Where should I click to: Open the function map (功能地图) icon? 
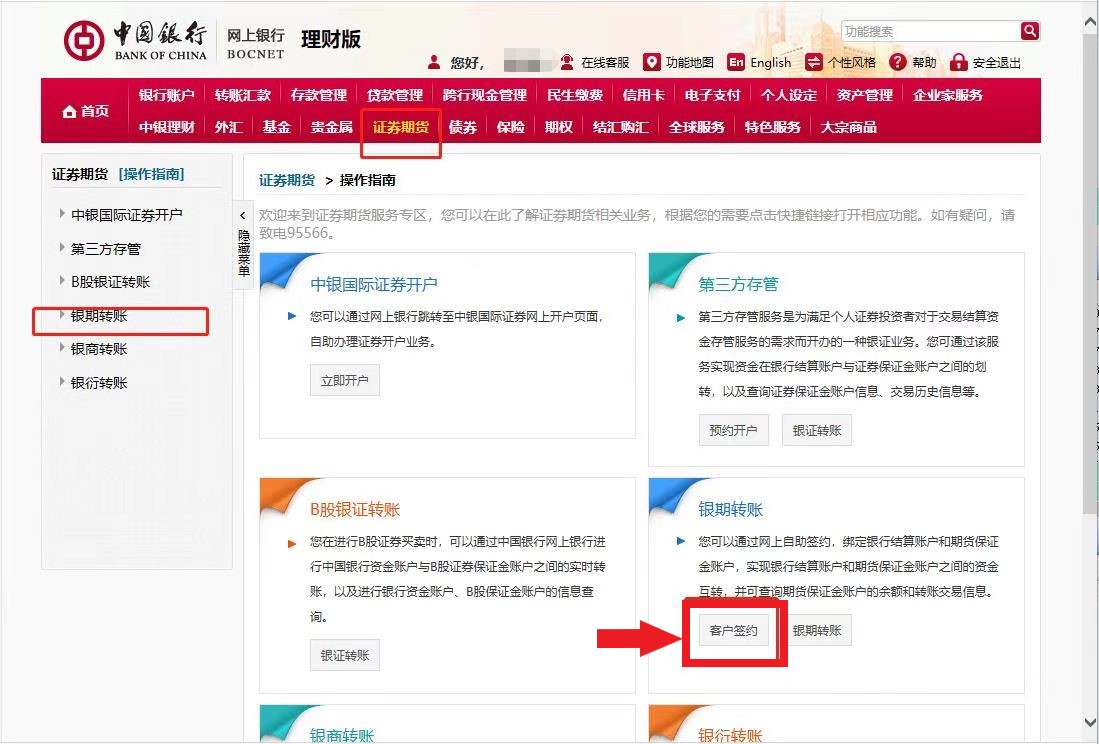point(652,62)
